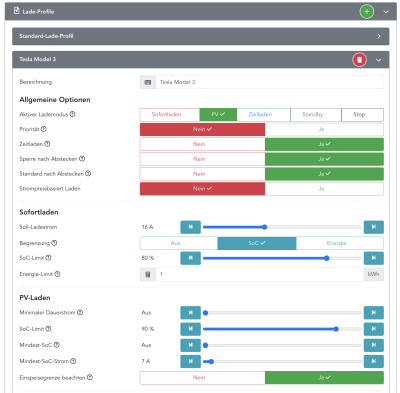Select Stop charge mode

tap(362, 115)
